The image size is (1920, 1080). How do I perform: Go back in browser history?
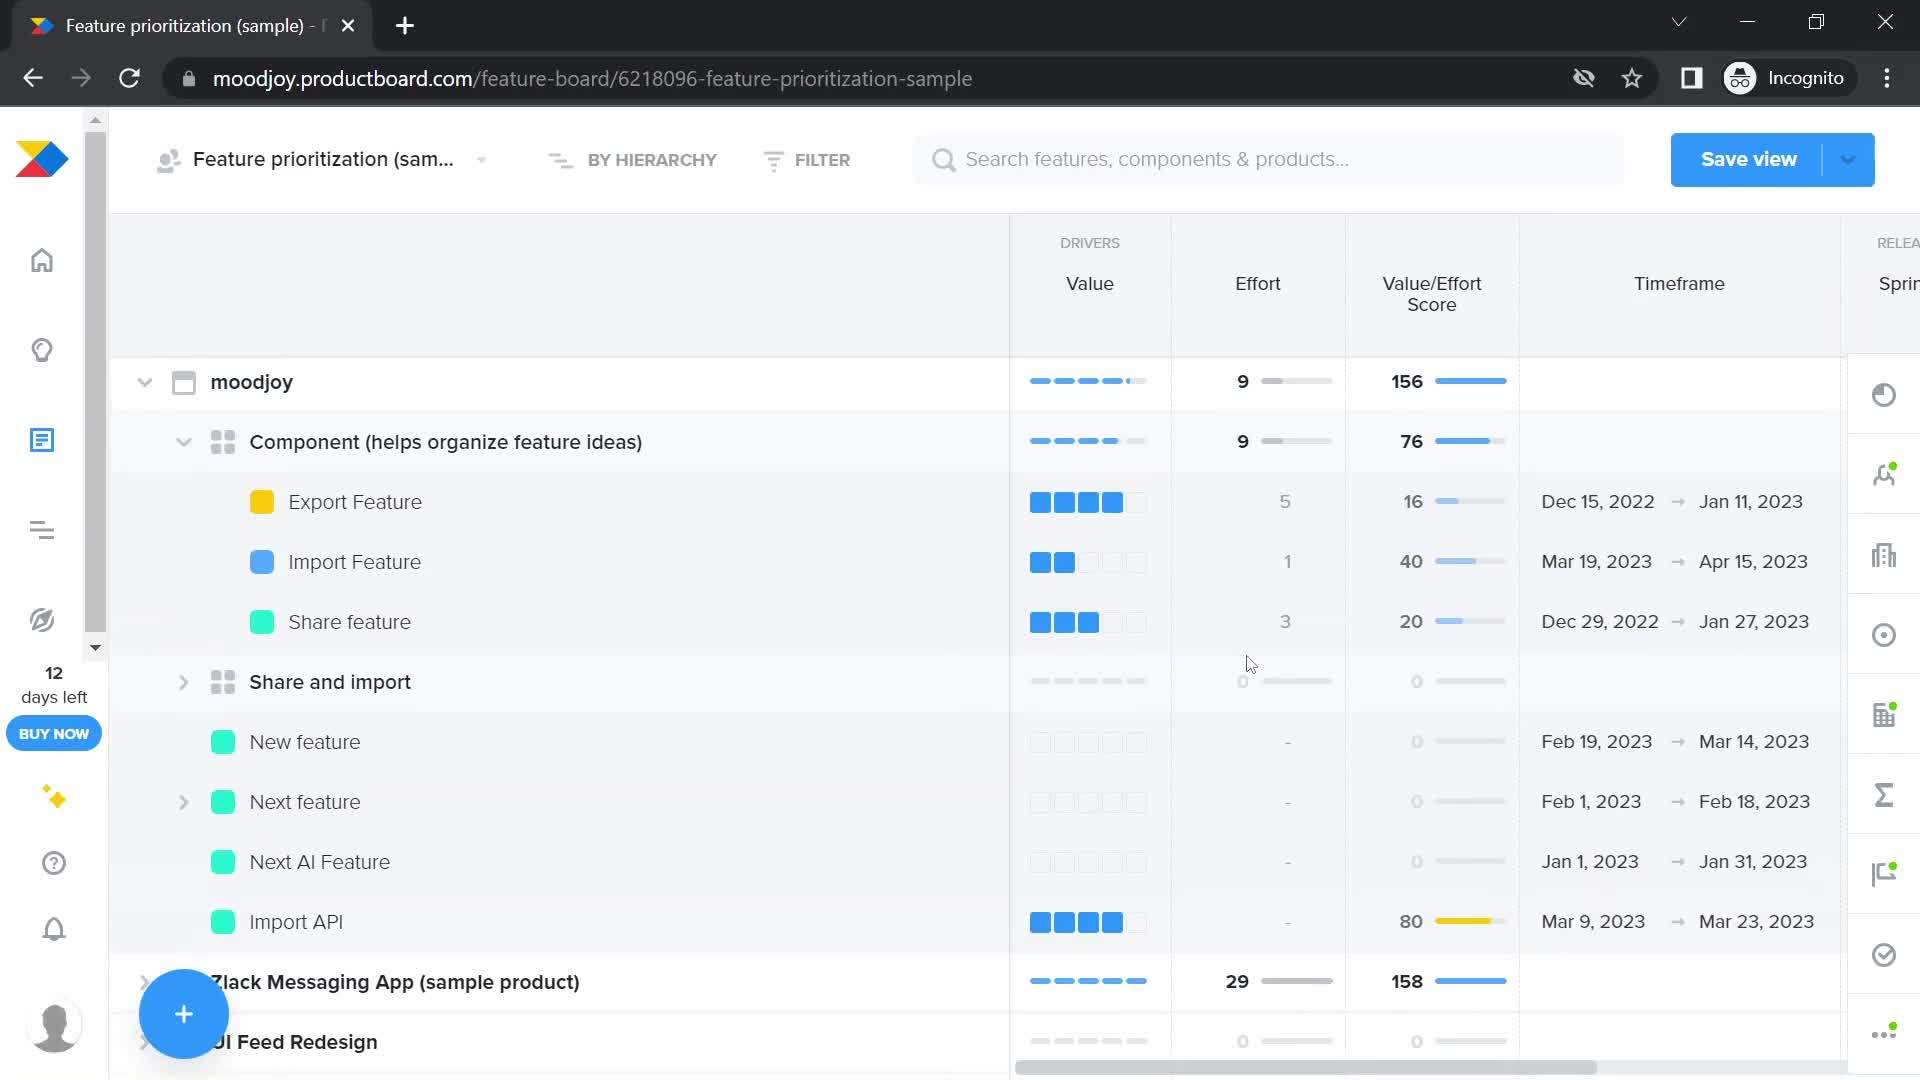(x=33, y=78)
